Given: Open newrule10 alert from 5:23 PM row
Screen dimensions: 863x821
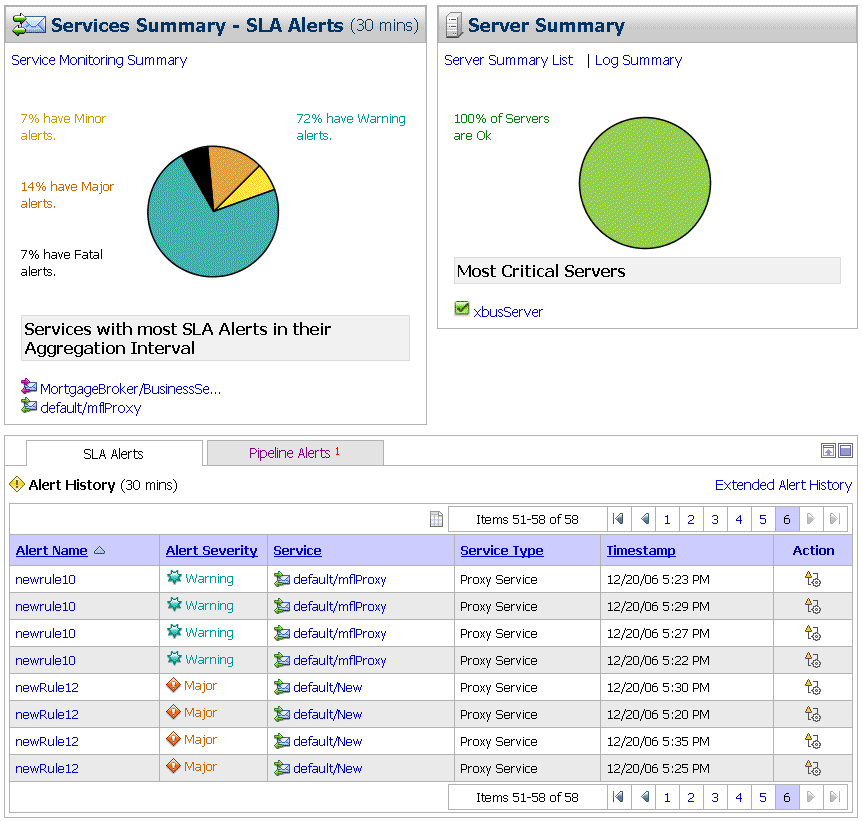Looking at the screenshot, I should click(45, 579).
